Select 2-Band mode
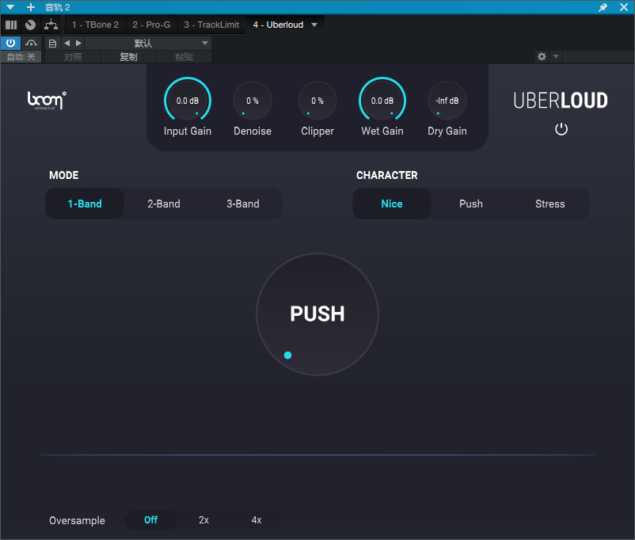The image size is (635, 540). tap(164, 204)
